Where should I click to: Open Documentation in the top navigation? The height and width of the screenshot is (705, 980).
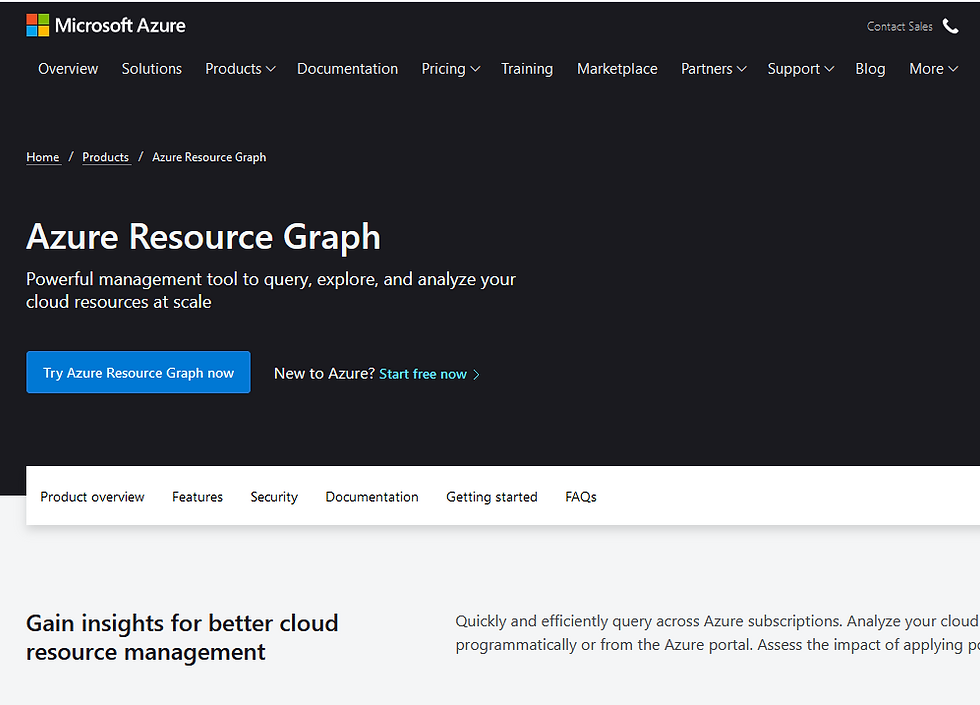click(348, 69)
